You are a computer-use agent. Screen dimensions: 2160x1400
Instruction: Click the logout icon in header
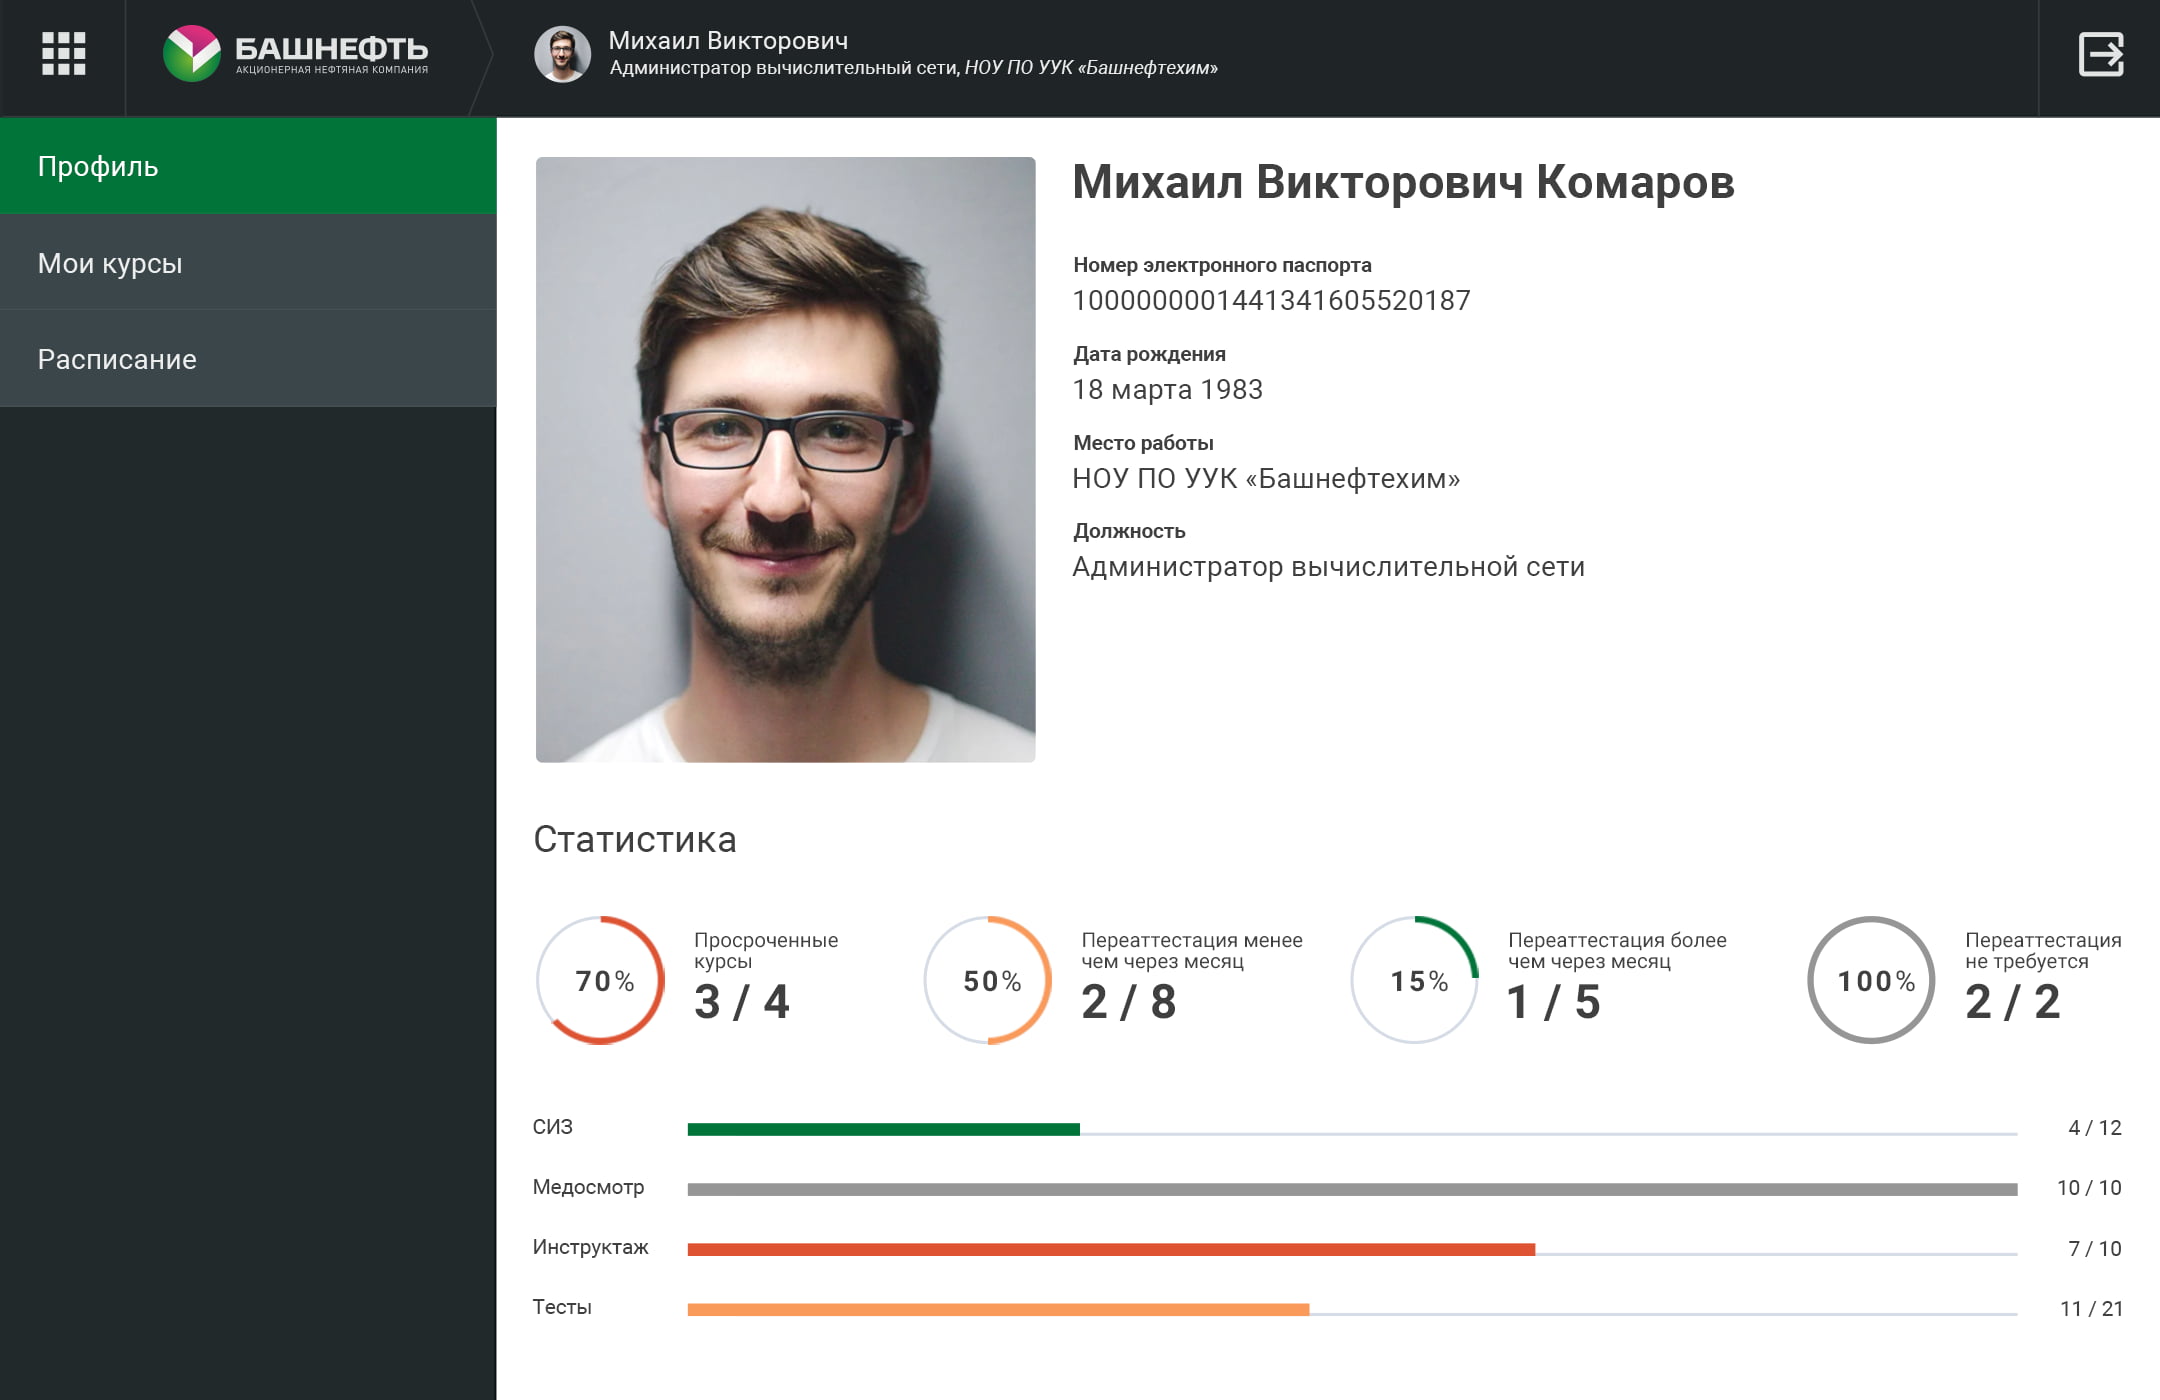(x=2101, y=54)
